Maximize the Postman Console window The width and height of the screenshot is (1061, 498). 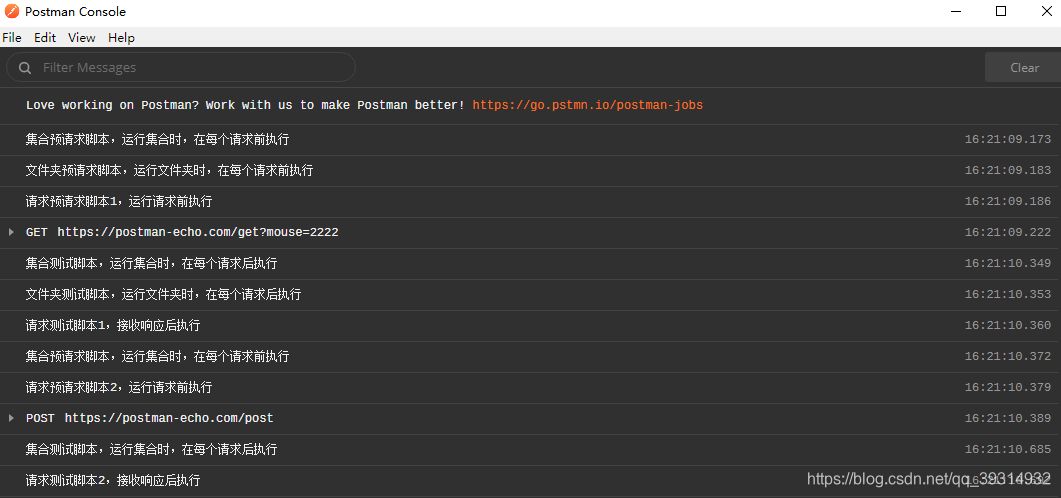(1001, 12)
